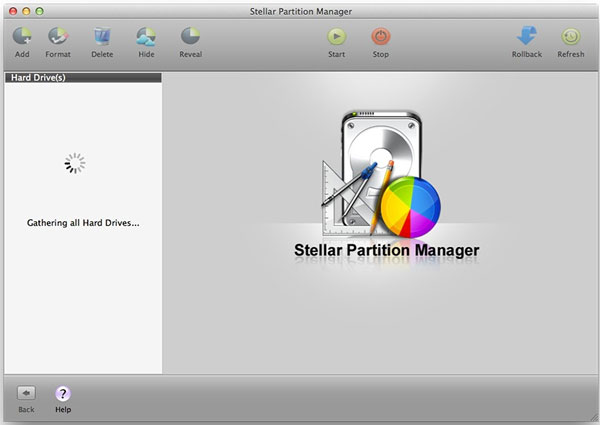Screen dimensions: 600x425
Task: Click the 'Gathering all Hard Drives...' status text
Action: (83, 223)
